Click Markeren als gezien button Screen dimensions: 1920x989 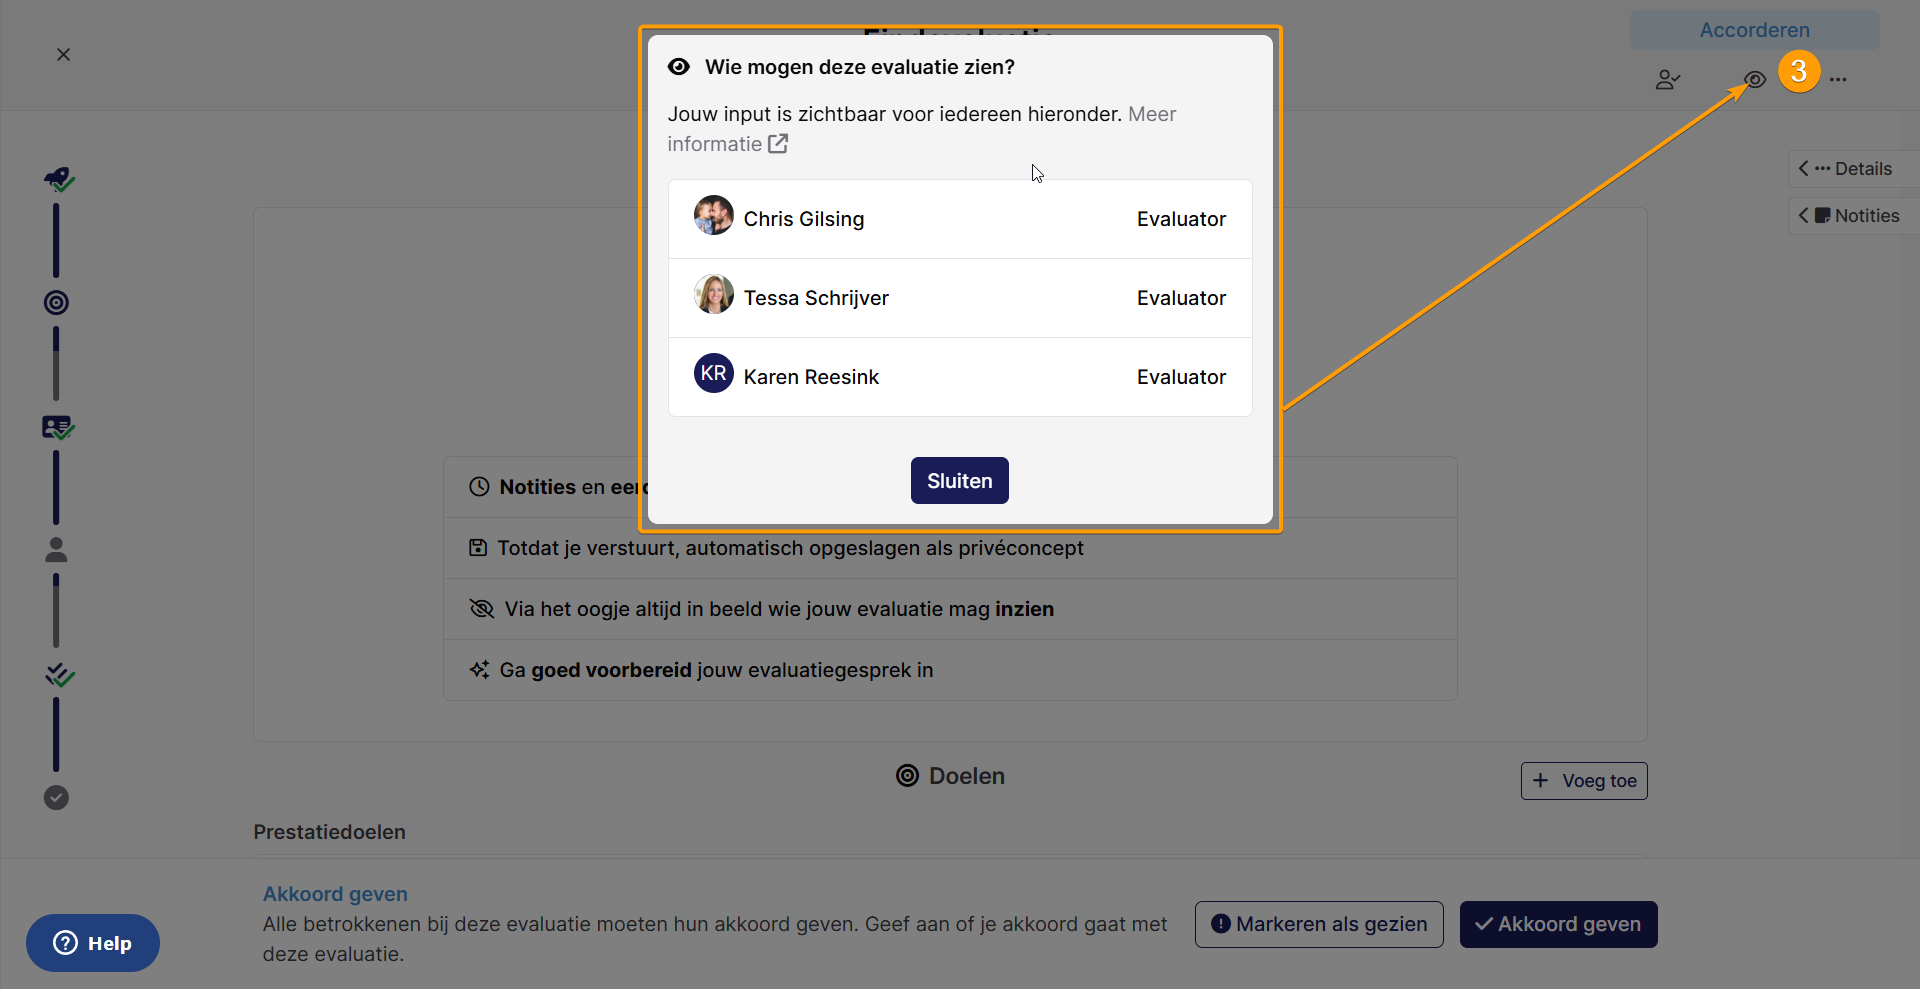1319,924
